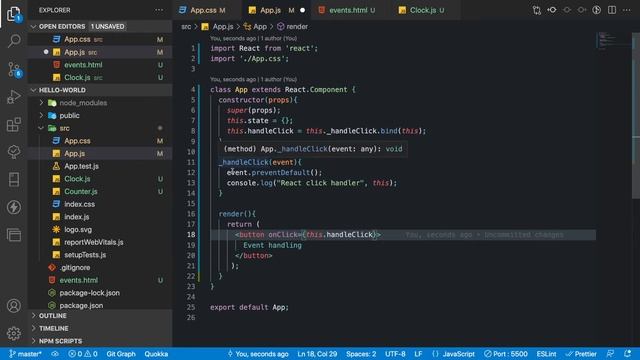This screenshot has height=360, width=640.
Task: Click Quokka in status bar
Action: (x=156, y=354)
